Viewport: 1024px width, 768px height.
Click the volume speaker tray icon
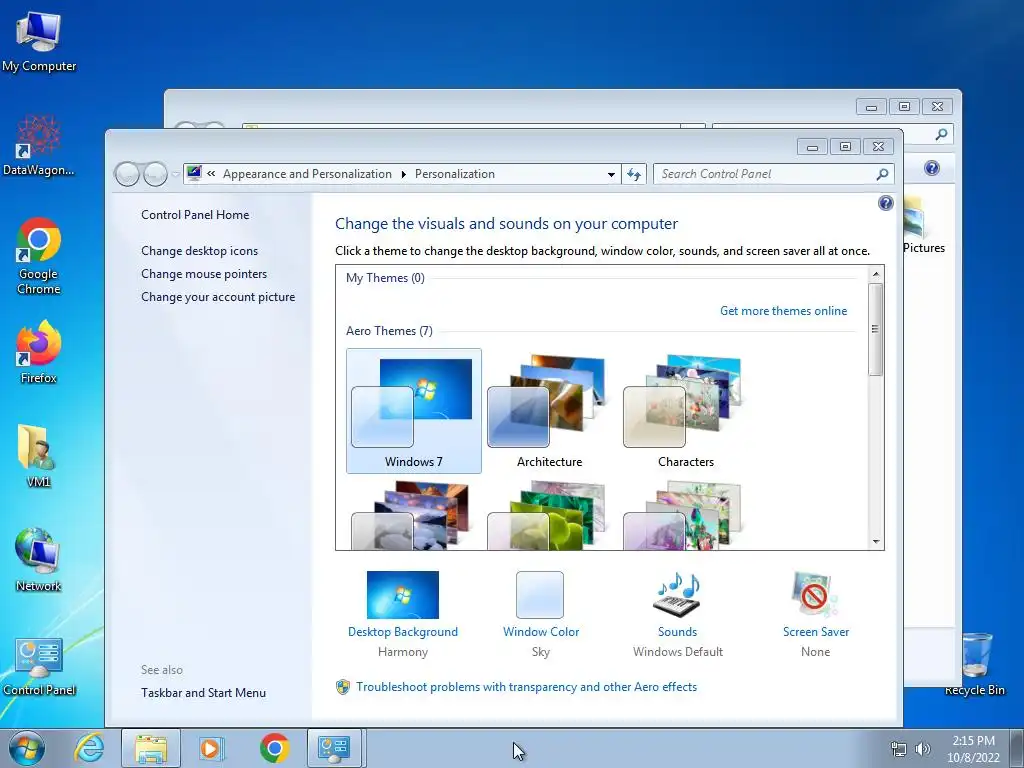click(x=923, y=749)
